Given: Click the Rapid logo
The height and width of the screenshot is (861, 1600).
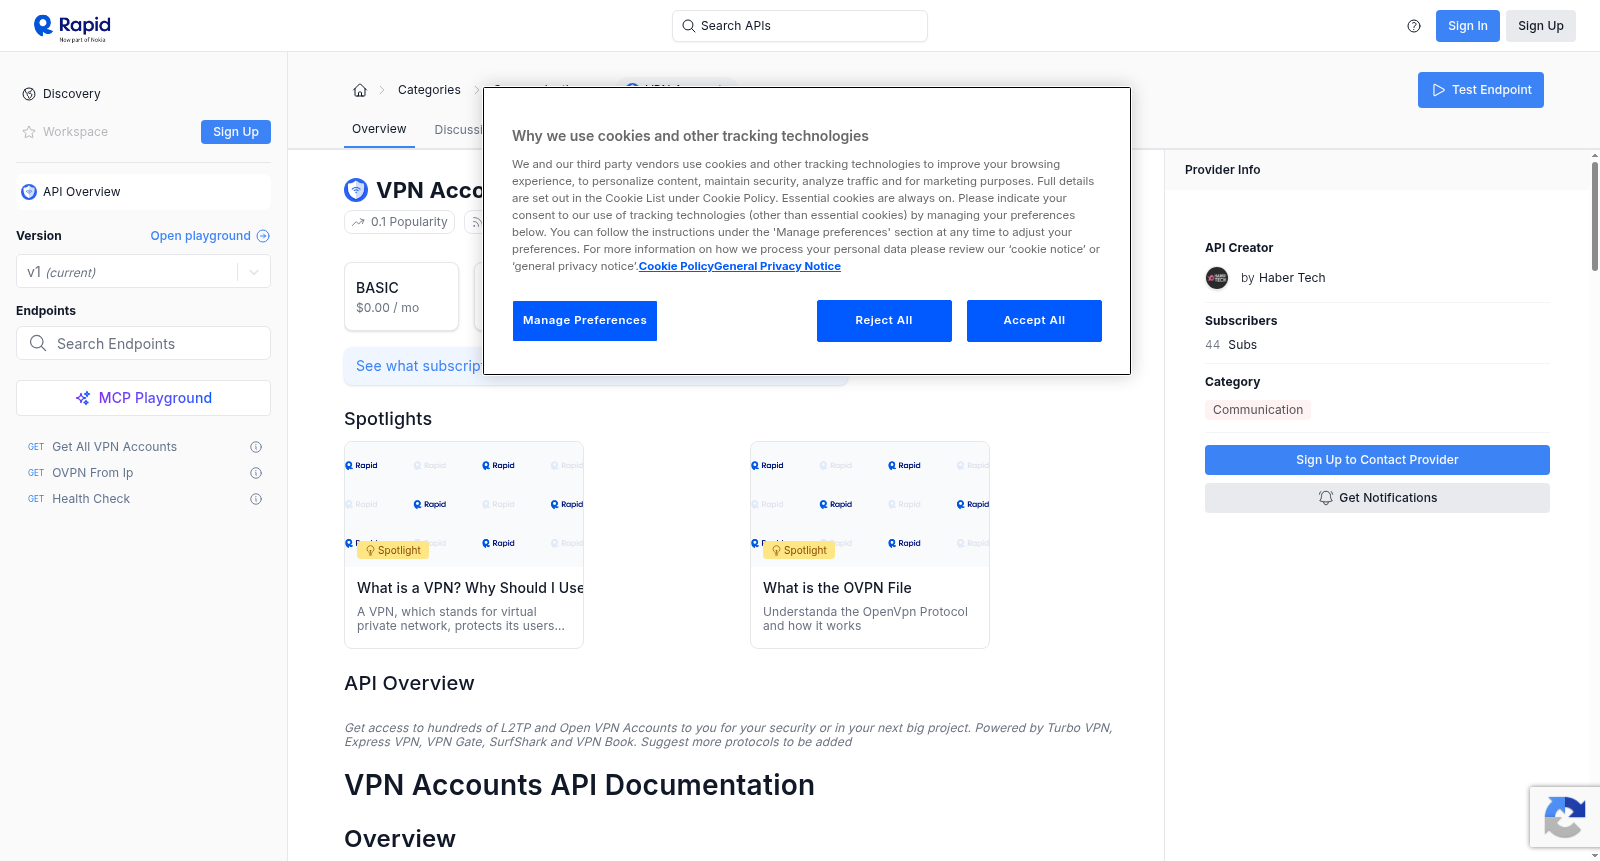Looking at the screenshot, I should [72, 27].
